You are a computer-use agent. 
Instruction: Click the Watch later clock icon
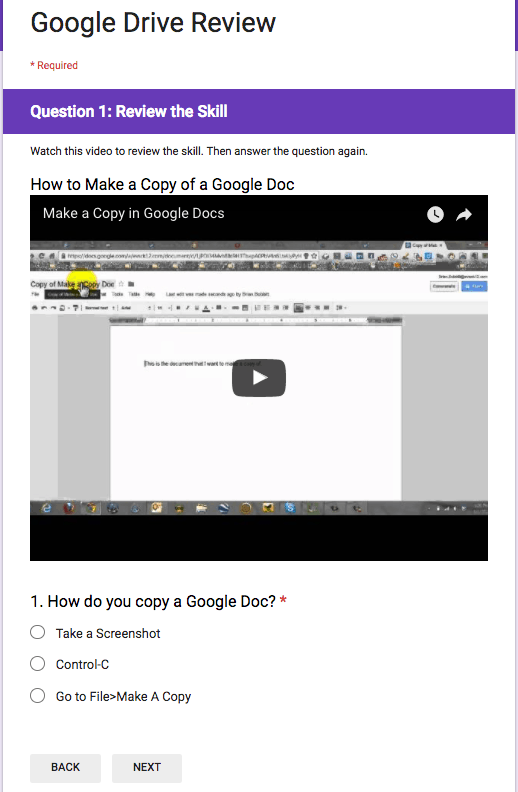[x=435, y=215]
